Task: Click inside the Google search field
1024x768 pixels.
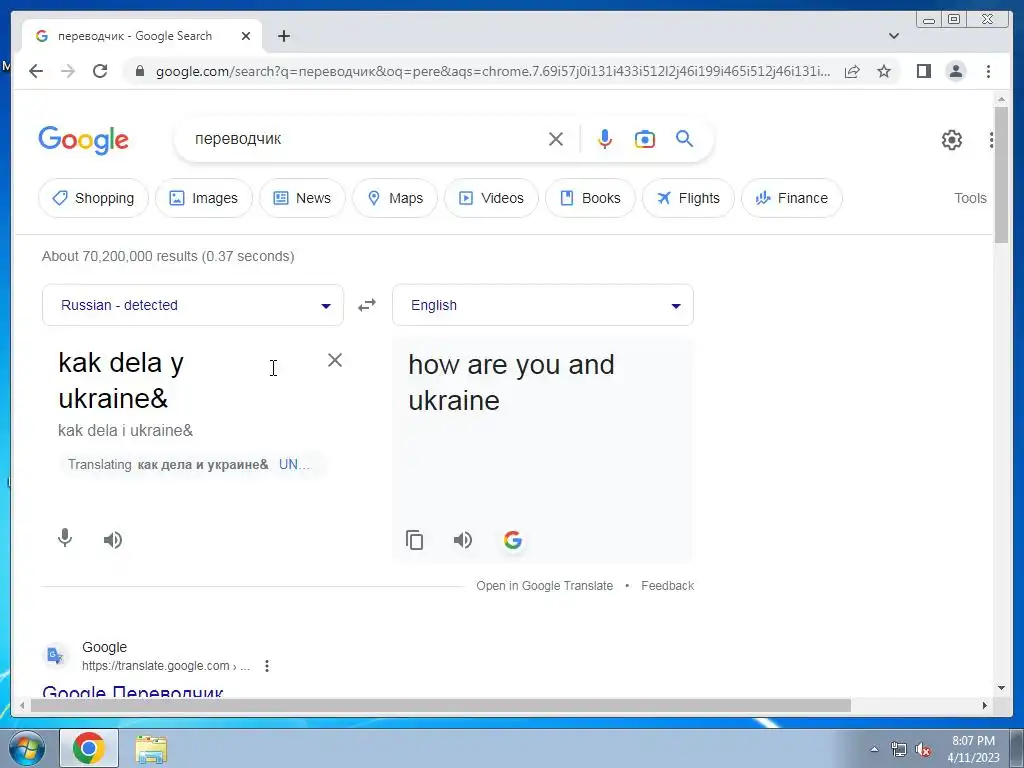Action: click(366, 139)
